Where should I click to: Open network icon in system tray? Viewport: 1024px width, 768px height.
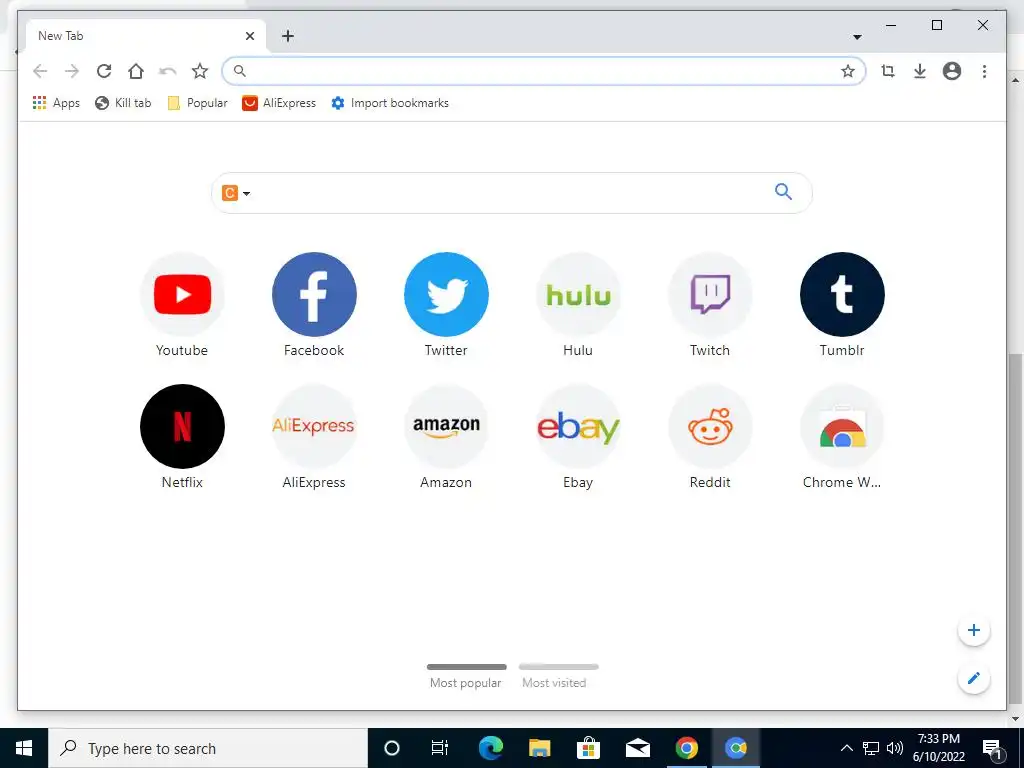tap(871, 748)
